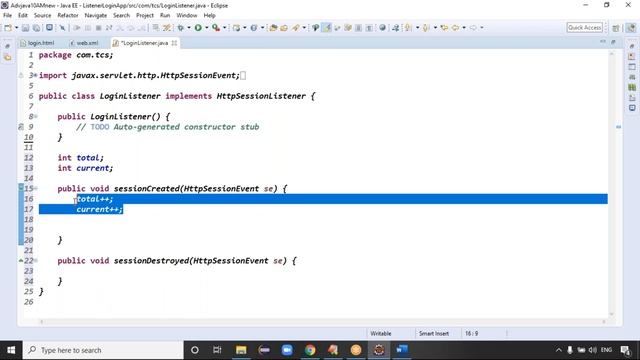The image size is (640, 360).
Task: Open the Project Explorer sidebar icon
Action: pos(7,57)
